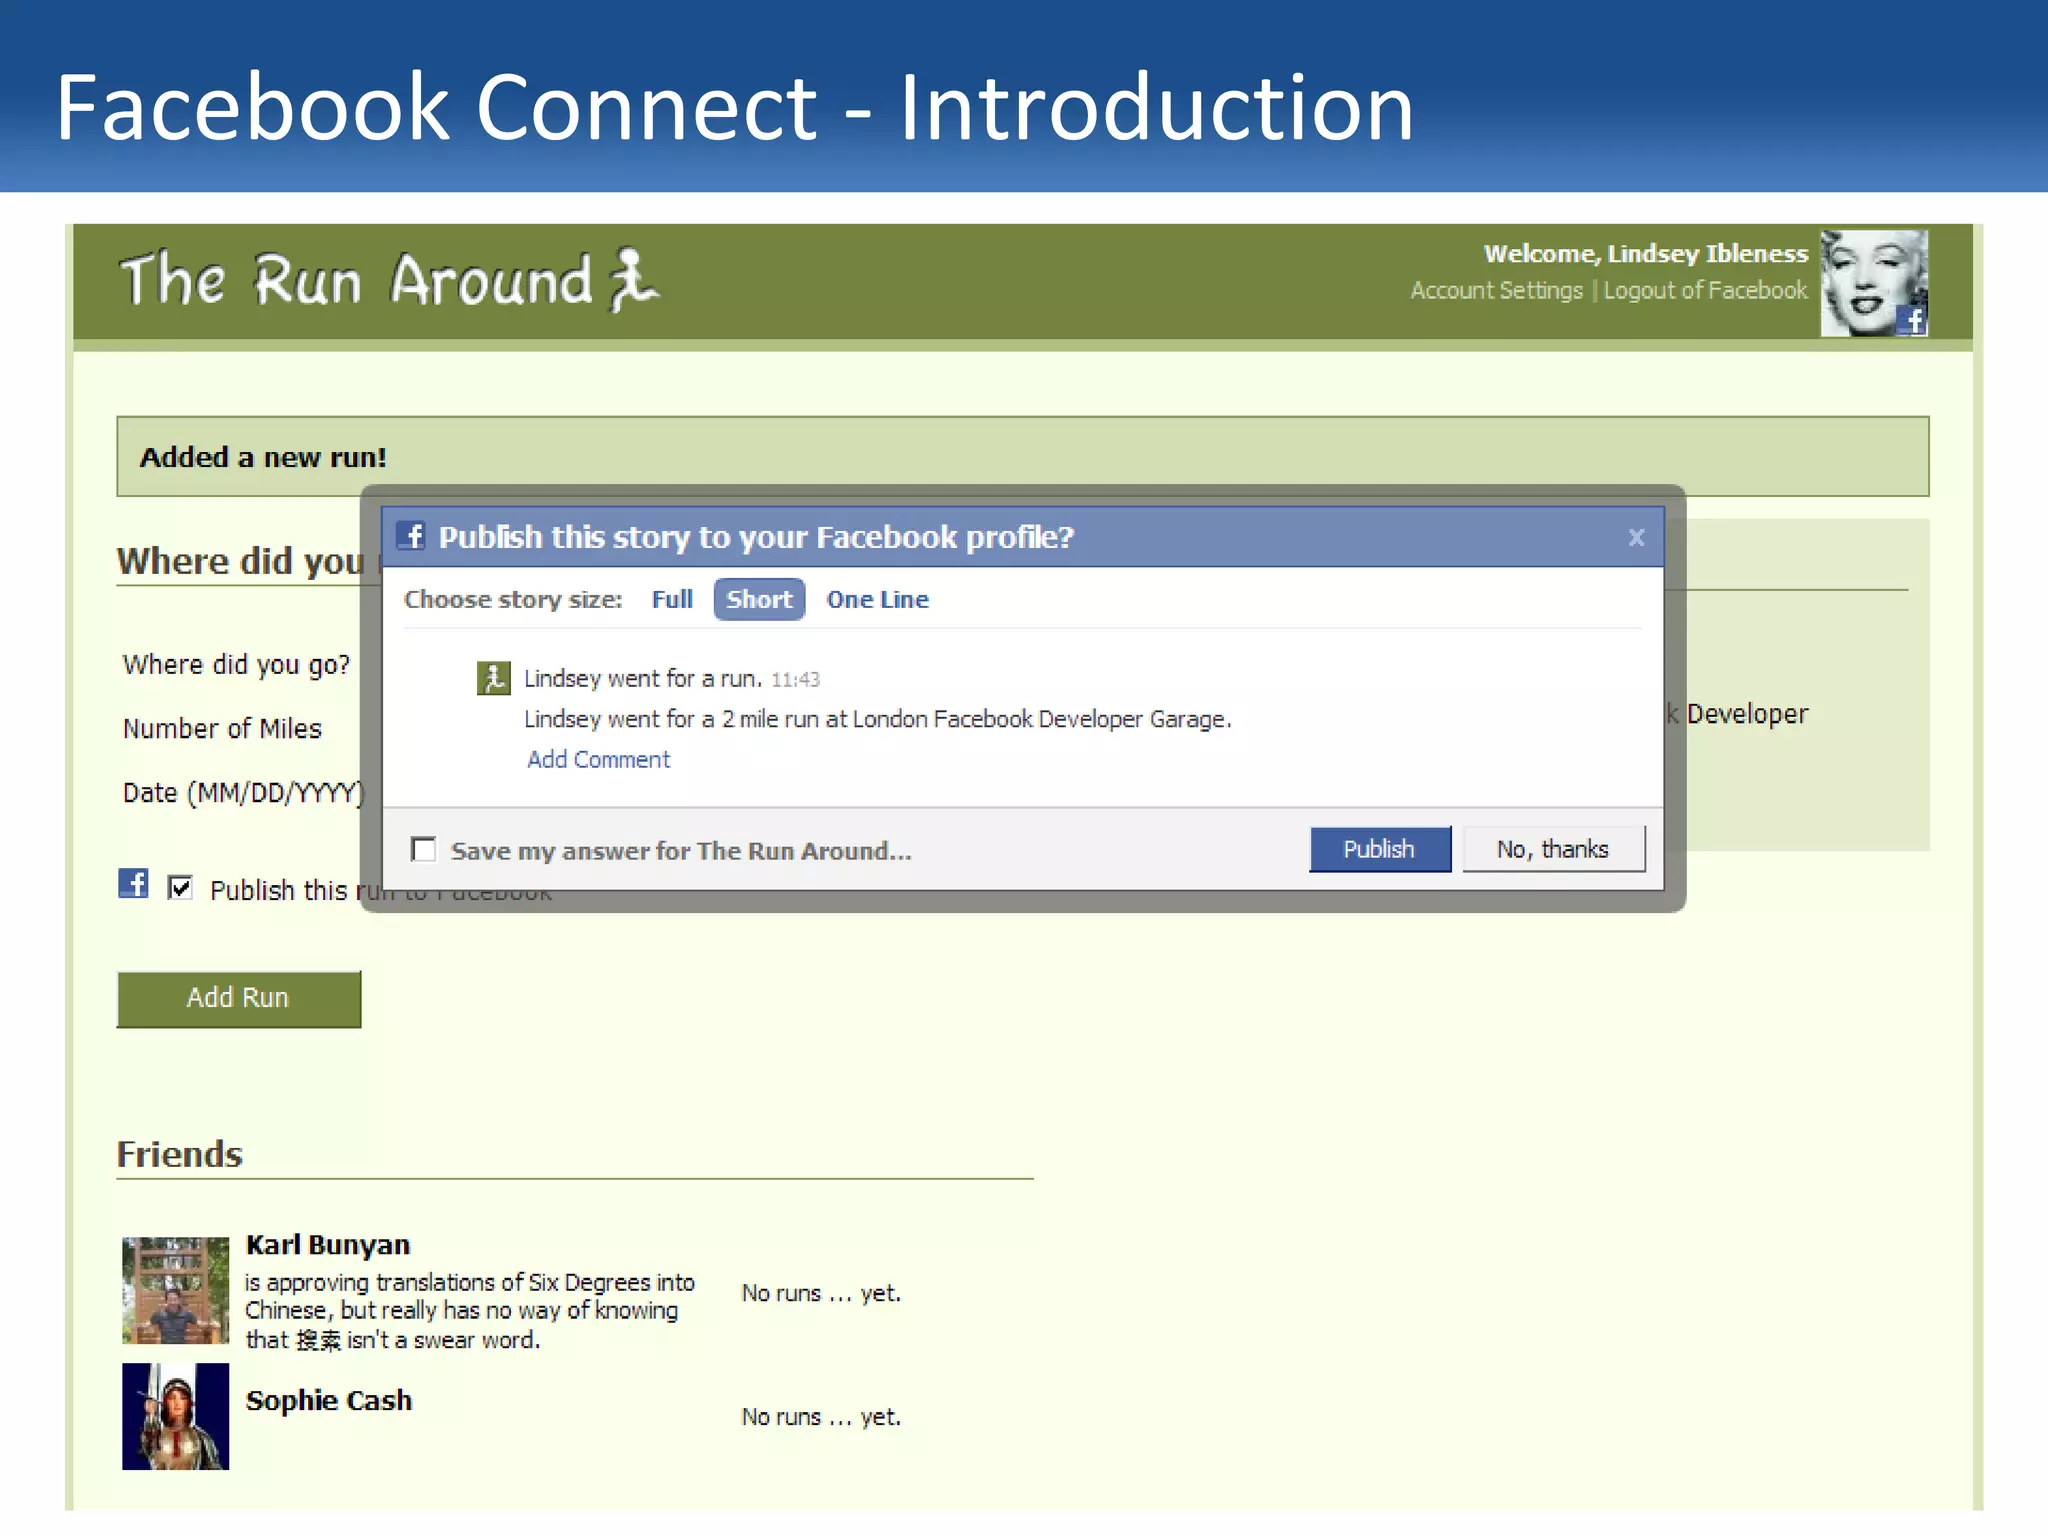Click Logout of Facebook link
Image resolution: width=2048 pixels, height=1536 pixels.
(x=1705, y=290)
